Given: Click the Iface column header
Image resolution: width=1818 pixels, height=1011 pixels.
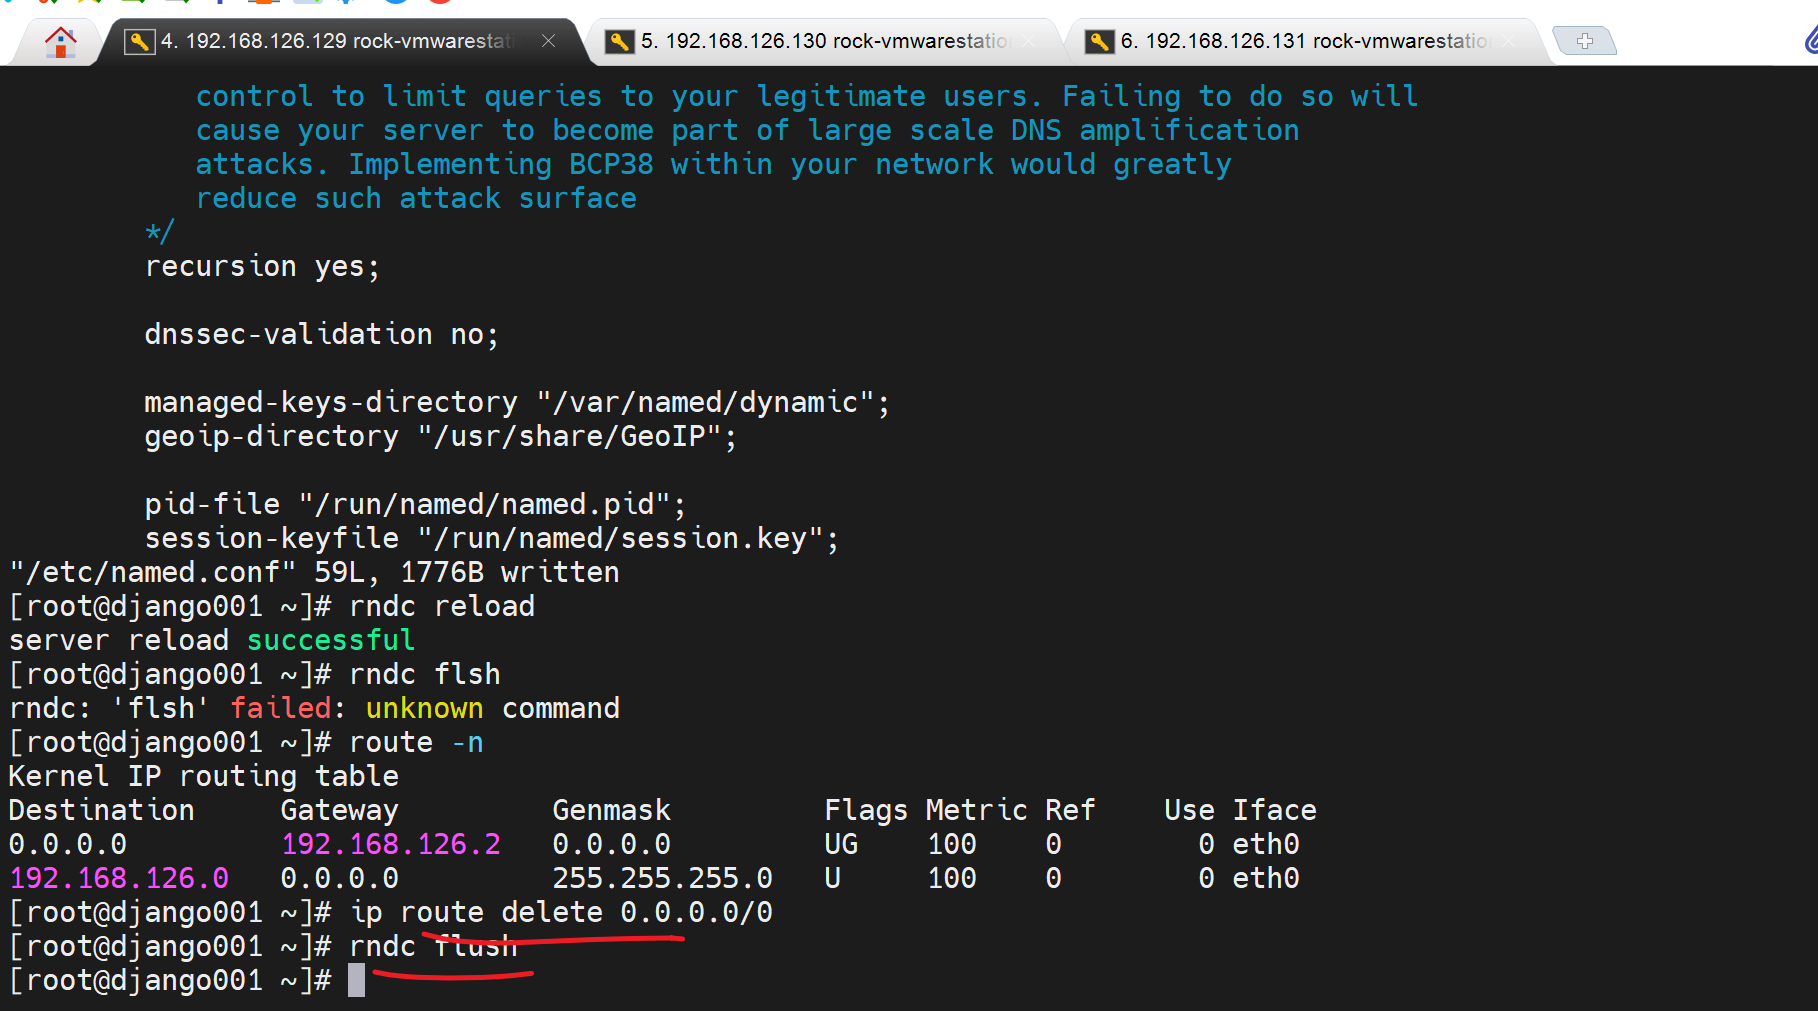Looking at the screenshot, I should pos(1275,810).
